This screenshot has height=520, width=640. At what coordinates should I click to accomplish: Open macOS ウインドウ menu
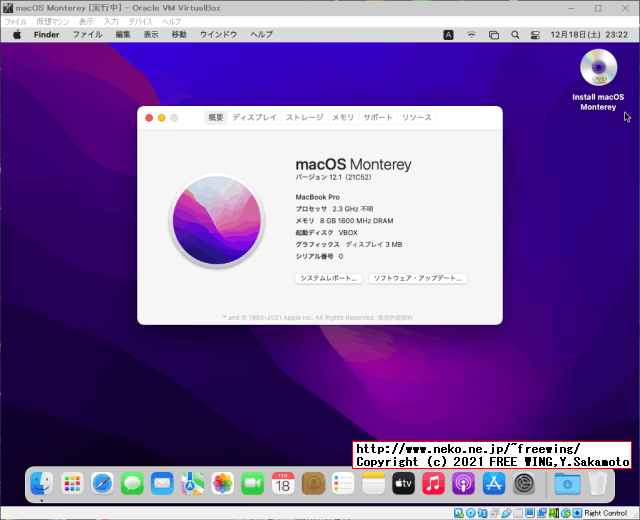[218, 35]
